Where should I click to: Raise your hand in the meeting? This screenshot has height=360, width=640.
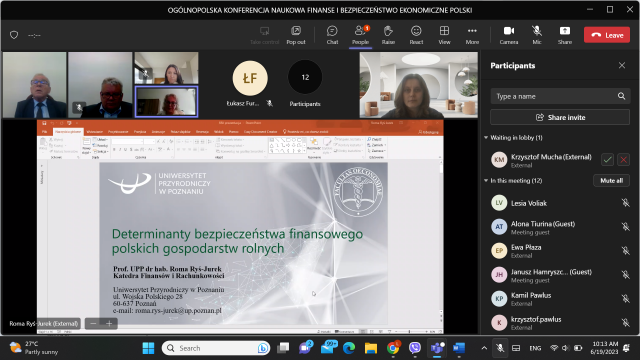[388, 35]
